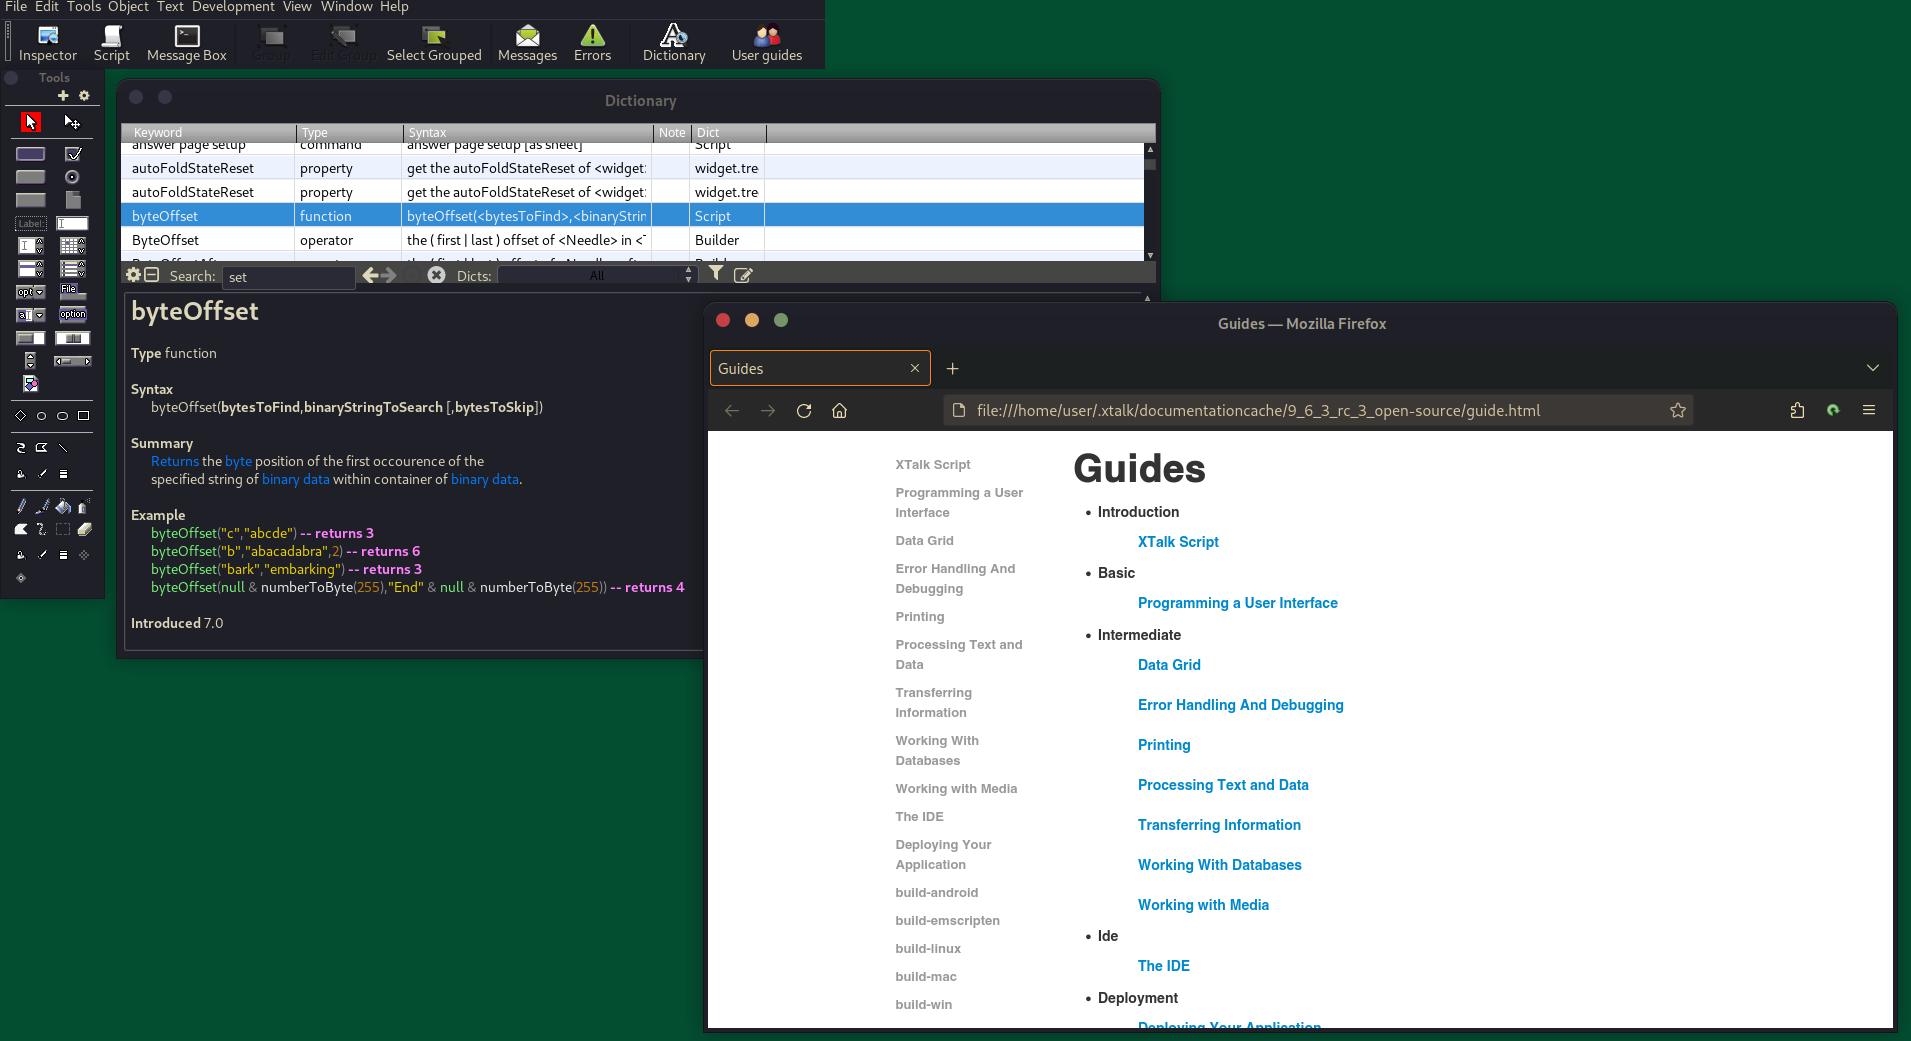Select the ByteOffset operator row

tap(632, 240)
